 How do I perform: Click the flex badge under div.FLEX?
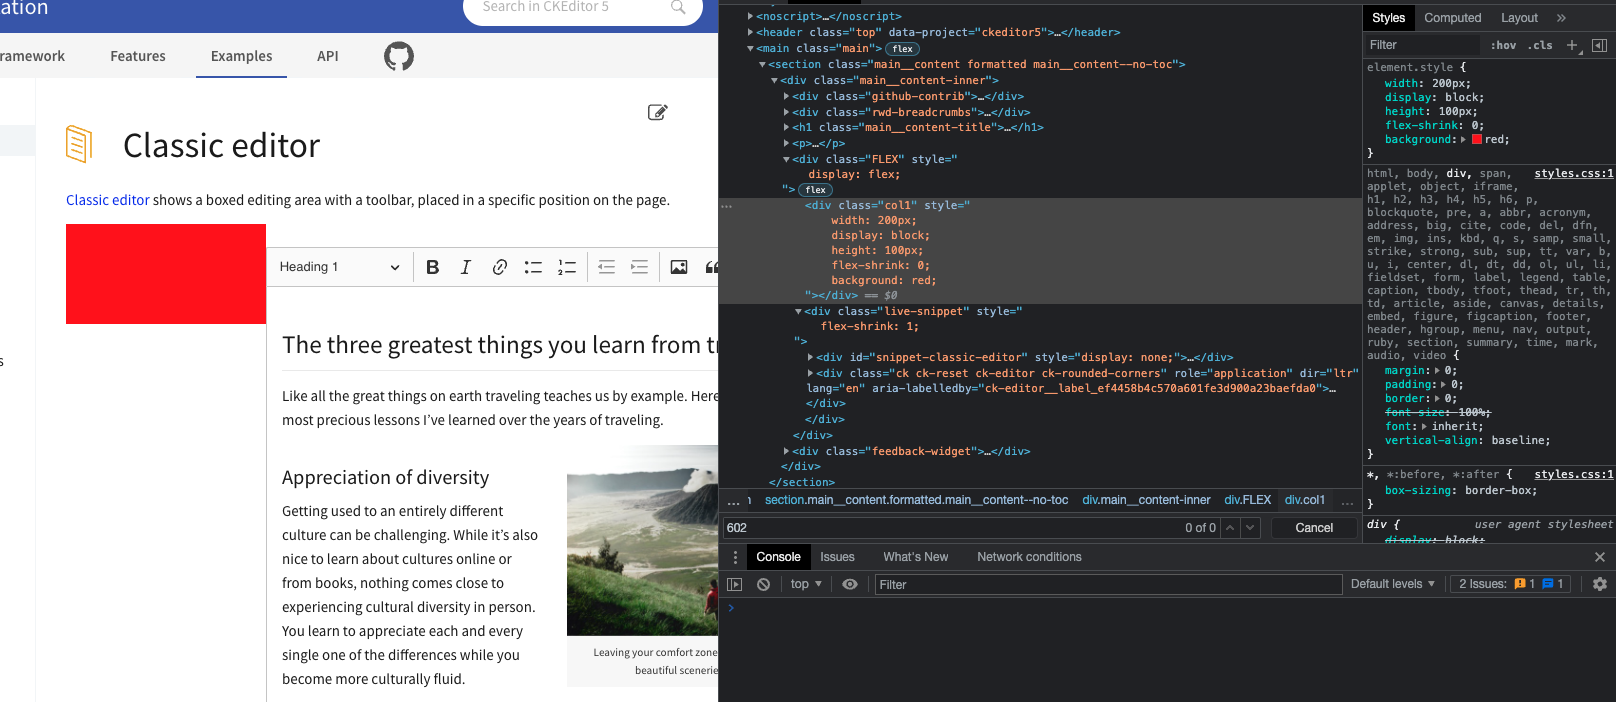pos(816,190)
